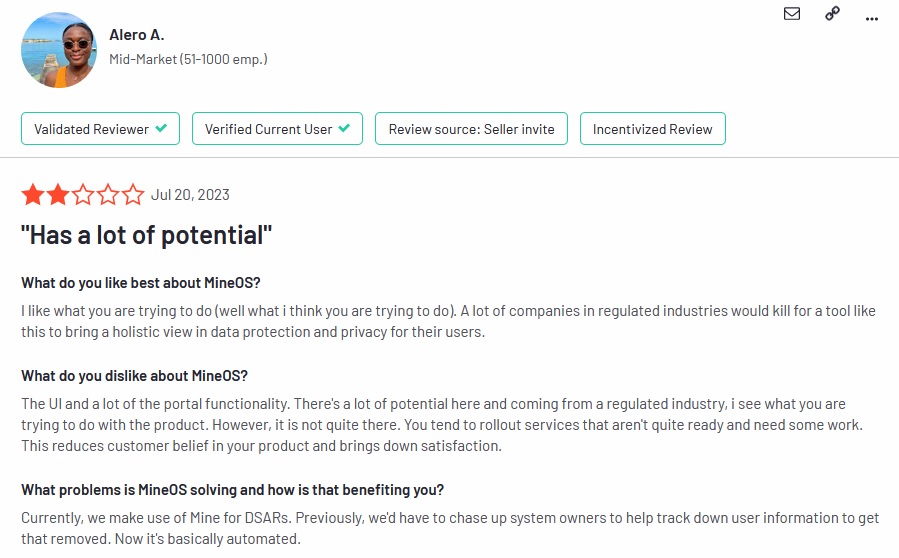899x558 pixels.
Task: Select the Verified Current User badge
Action: point(277,128)
